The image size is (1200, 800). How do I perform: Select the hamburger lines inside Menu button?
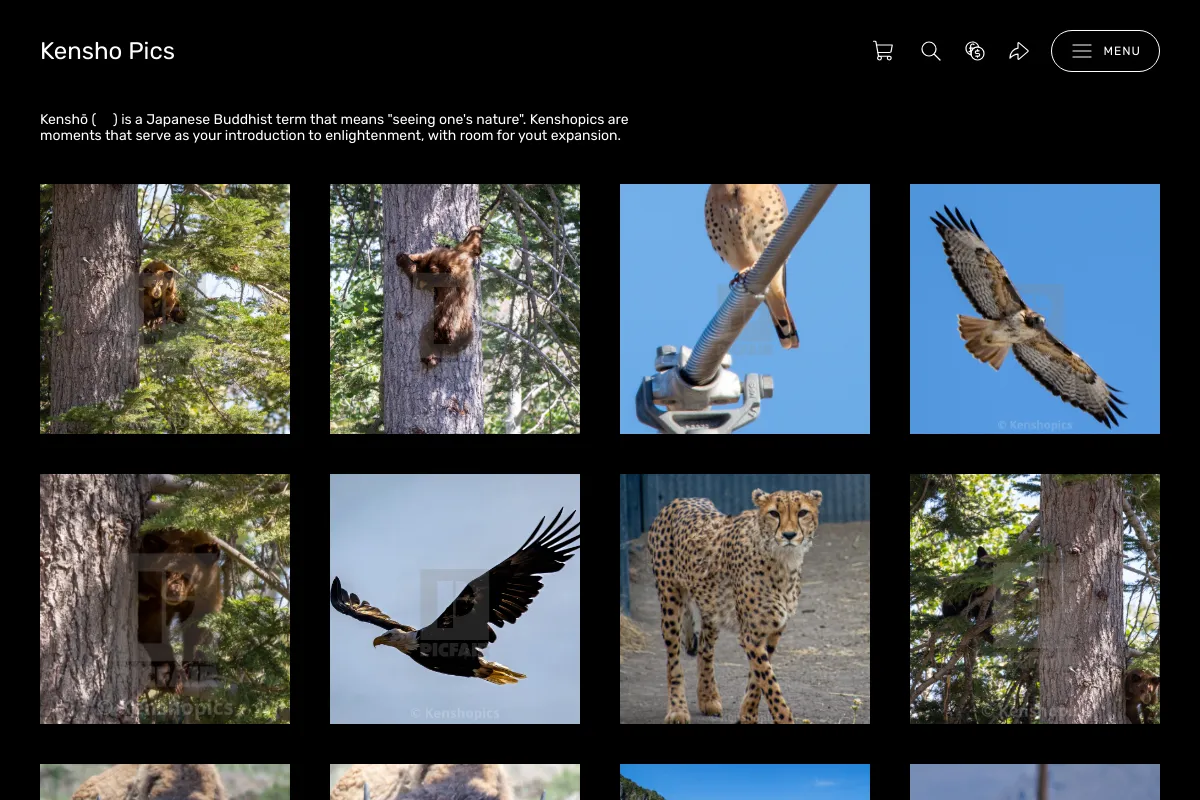tap(1082, 51)
